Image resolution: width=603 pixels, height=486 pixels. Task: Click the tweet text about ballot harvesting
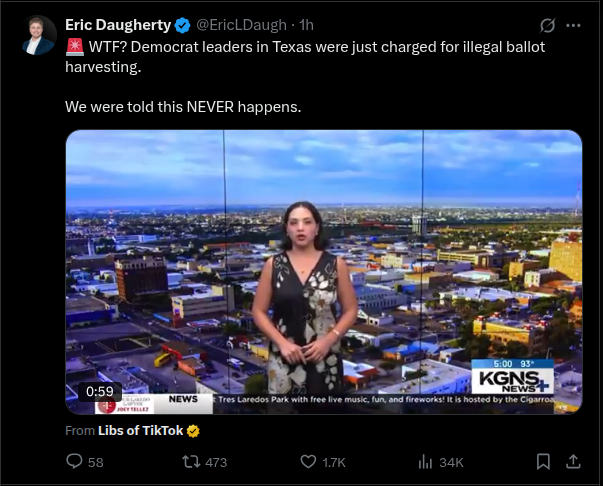(x=305, y=77)
